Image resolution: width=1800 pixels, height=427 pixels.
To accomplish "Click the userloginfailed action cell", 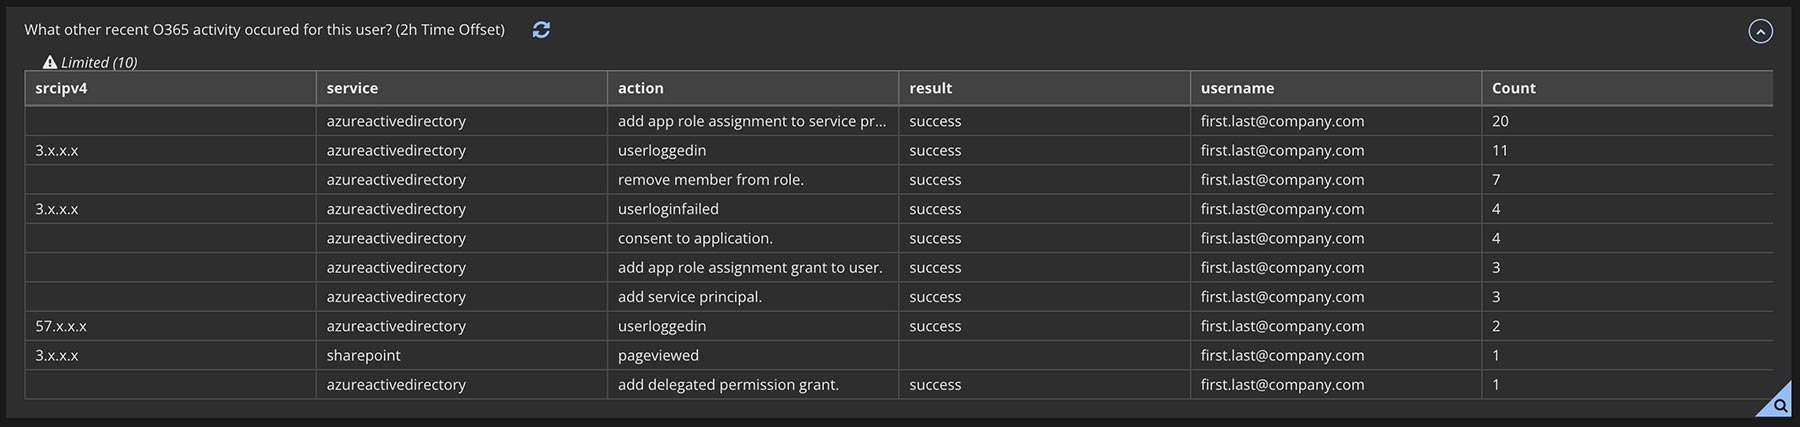I will pyautogui.click(x=752, y=209).
